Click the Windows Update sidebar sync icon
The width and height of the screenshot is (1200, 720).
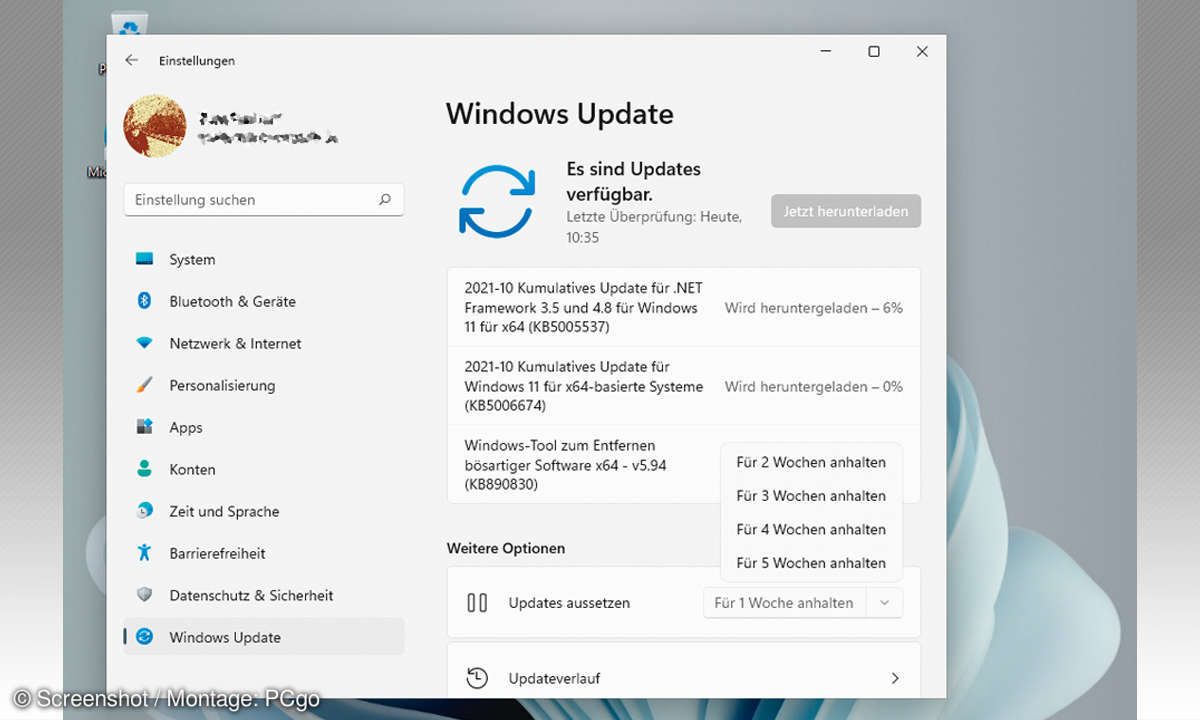[x=144, y=637]
